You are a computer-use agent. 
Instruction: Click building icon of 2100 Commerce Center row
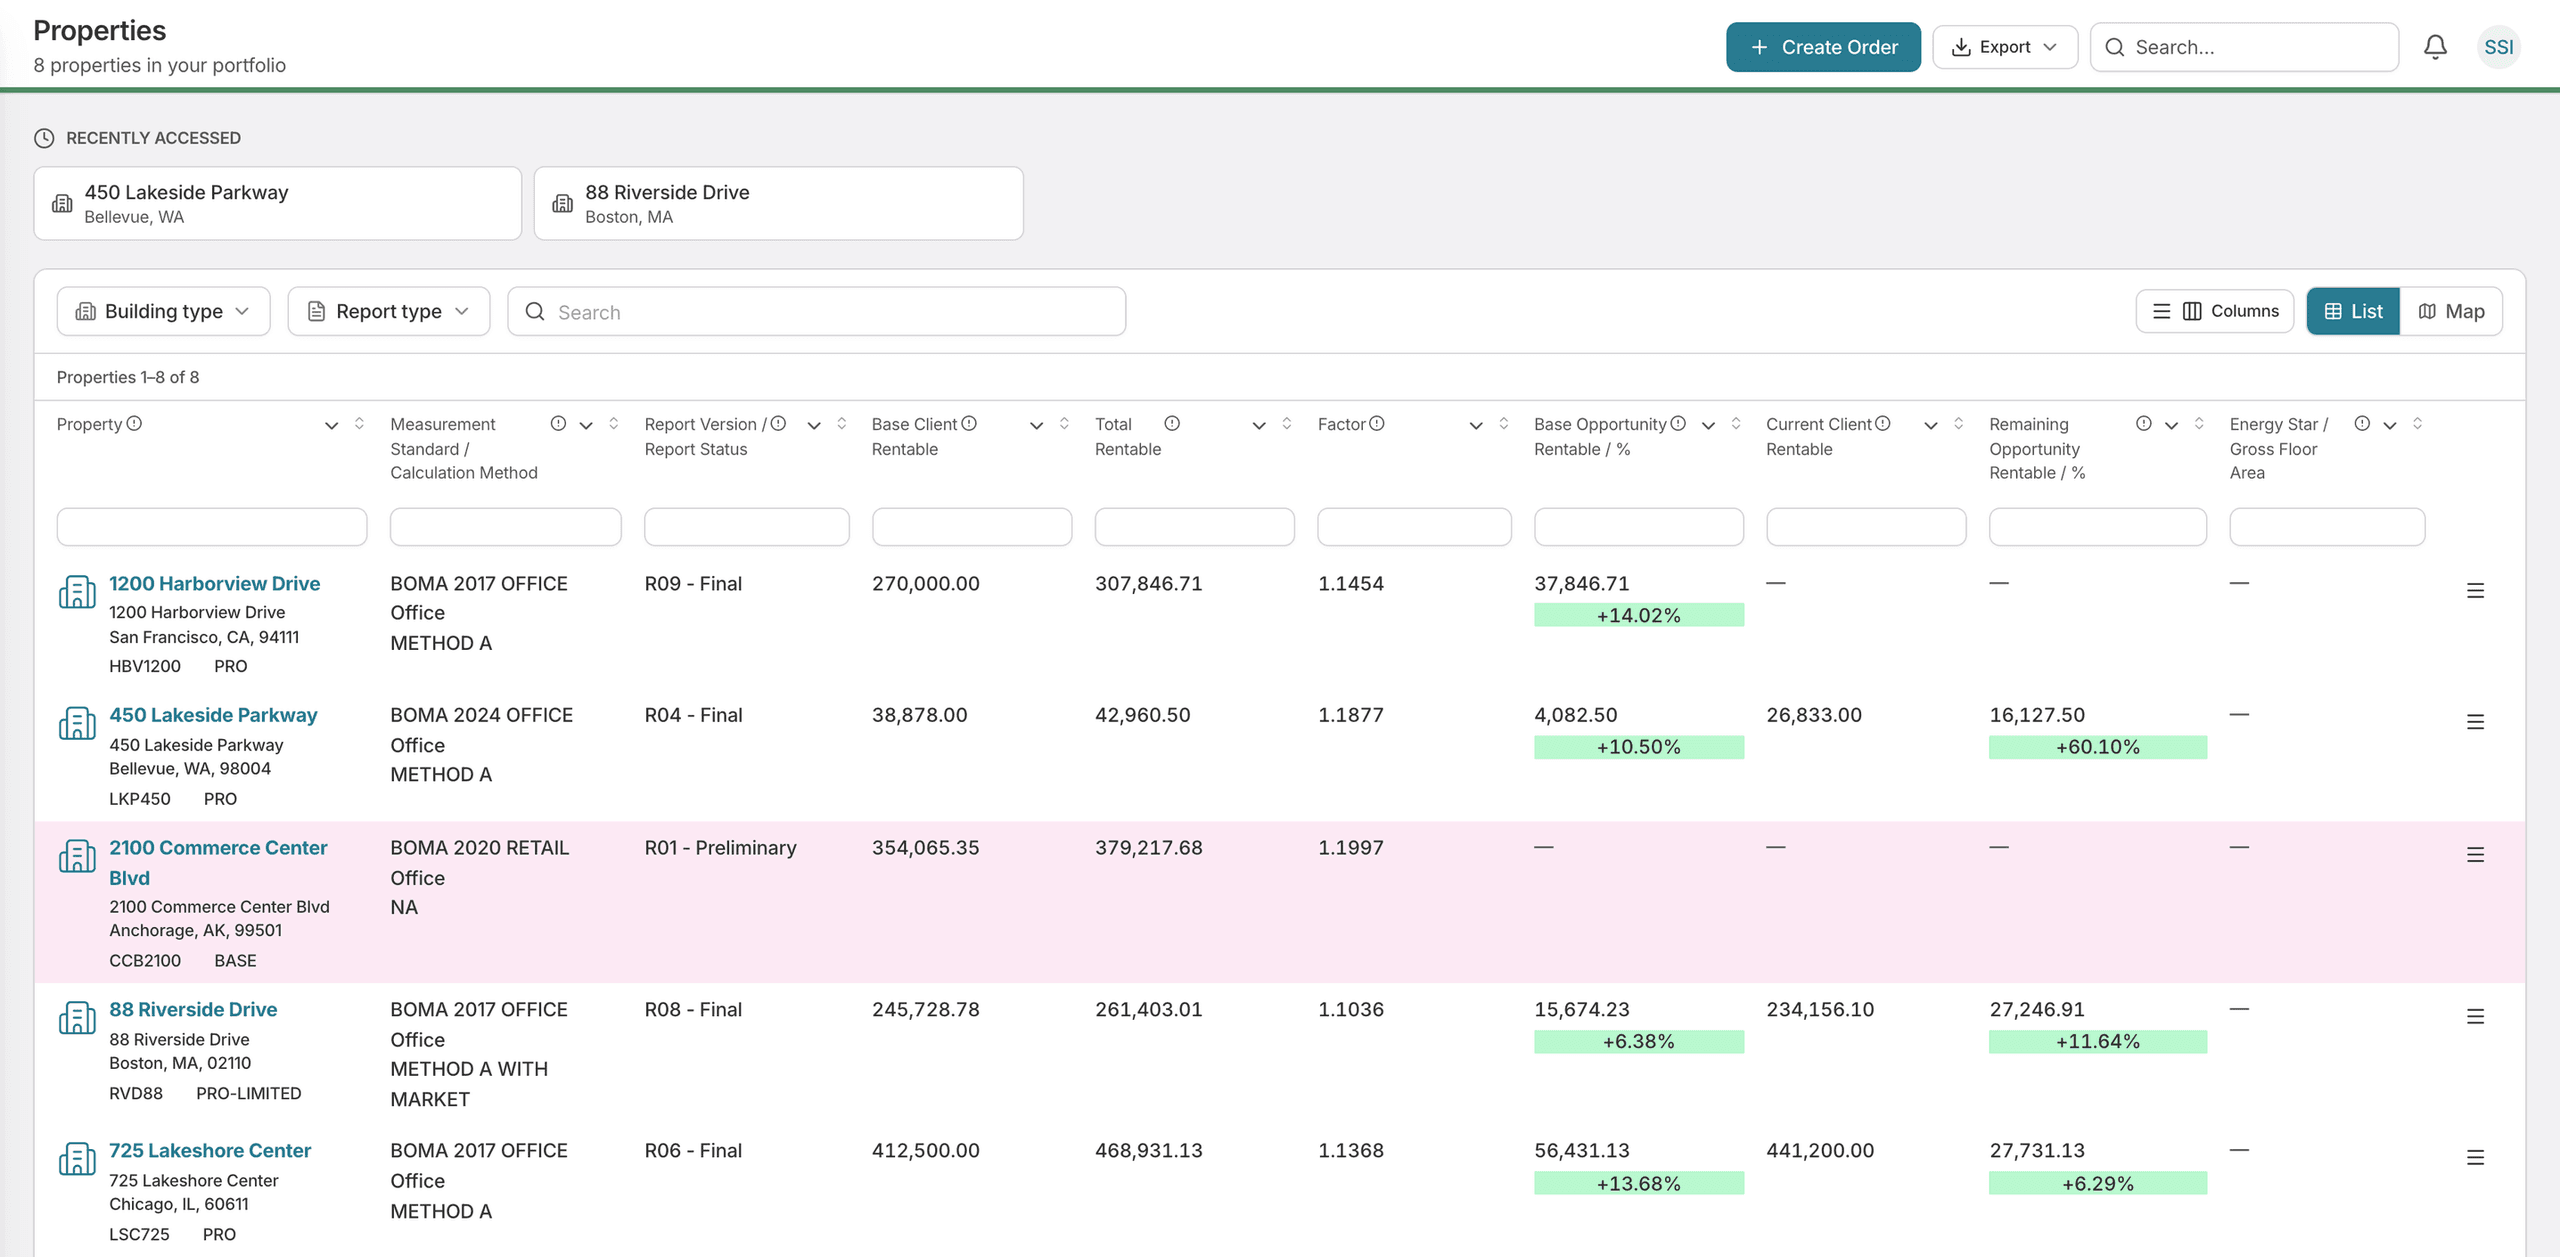pos(77,856)
